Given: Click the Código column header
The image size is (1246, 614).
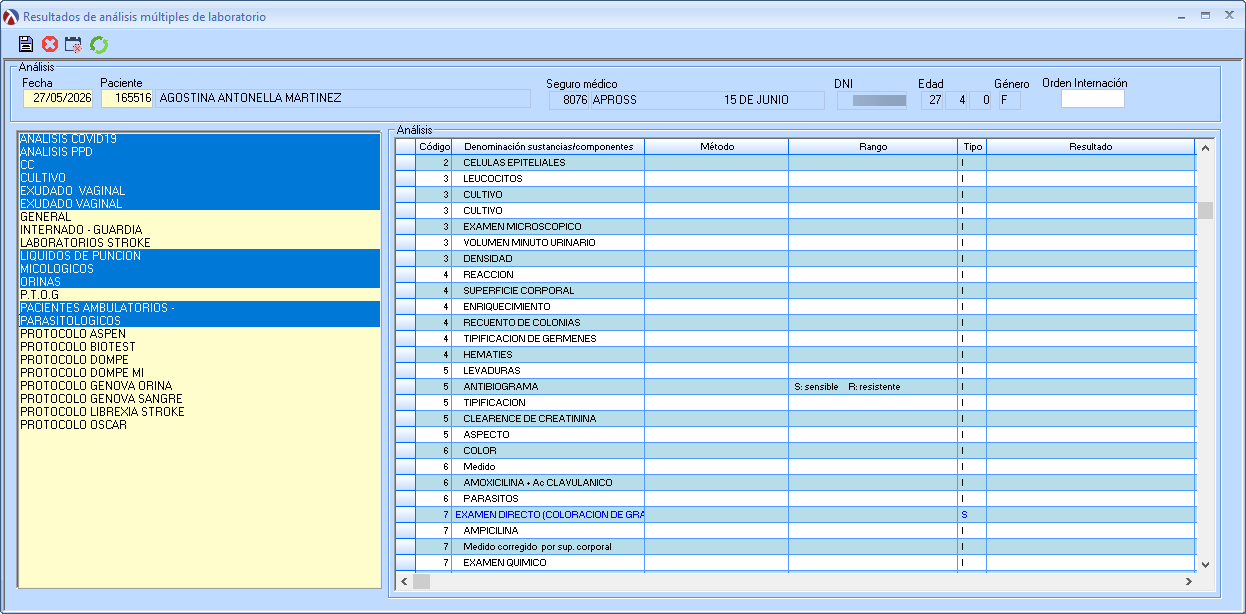Looking at the screenshot, I should pos(434,147).
